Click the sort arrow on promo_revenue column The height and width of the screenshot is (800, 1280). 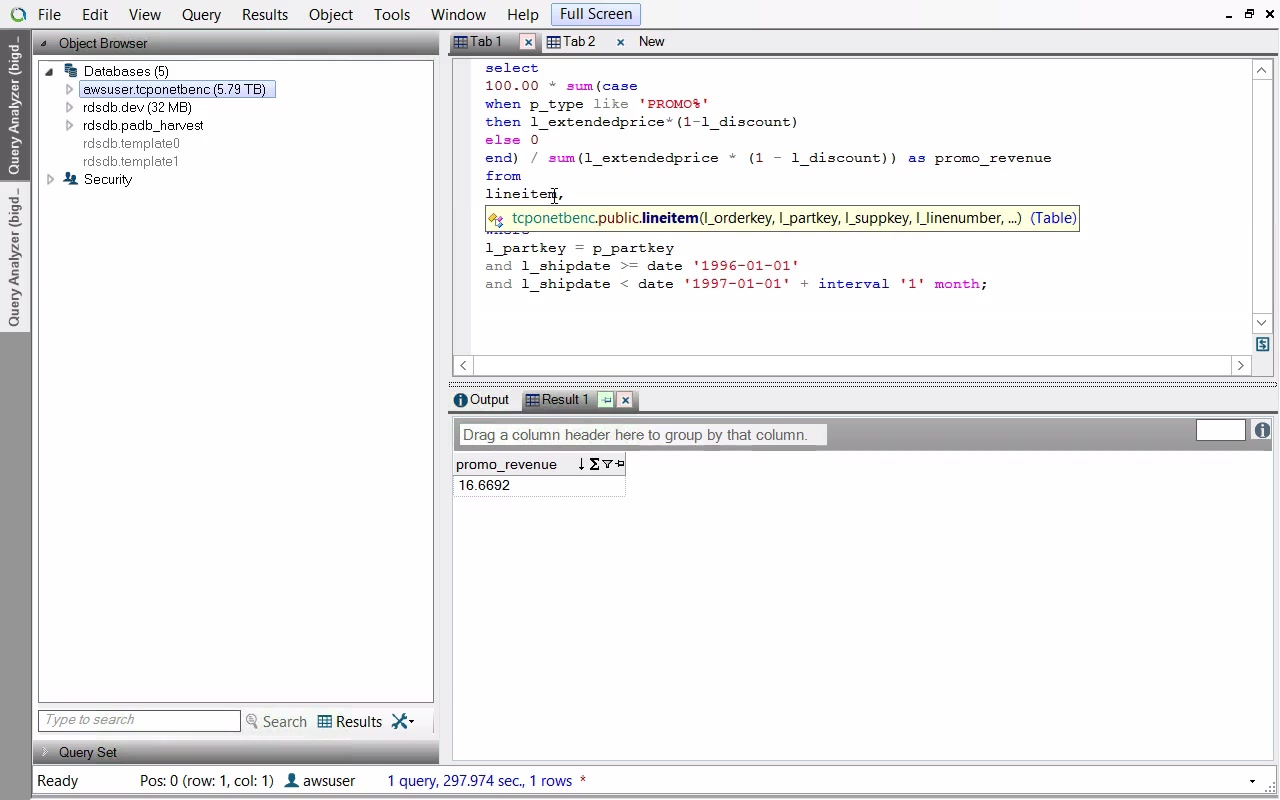coord(581,464)
